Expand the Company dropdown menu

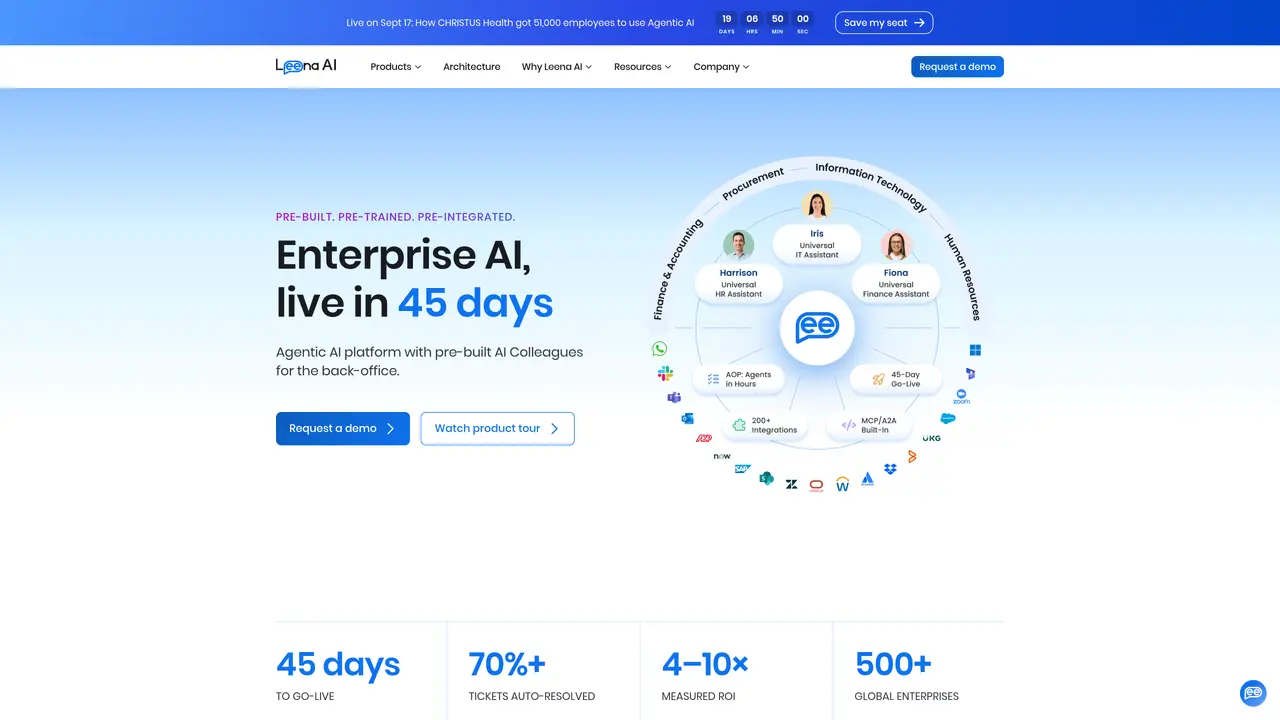tap(721, 67)
